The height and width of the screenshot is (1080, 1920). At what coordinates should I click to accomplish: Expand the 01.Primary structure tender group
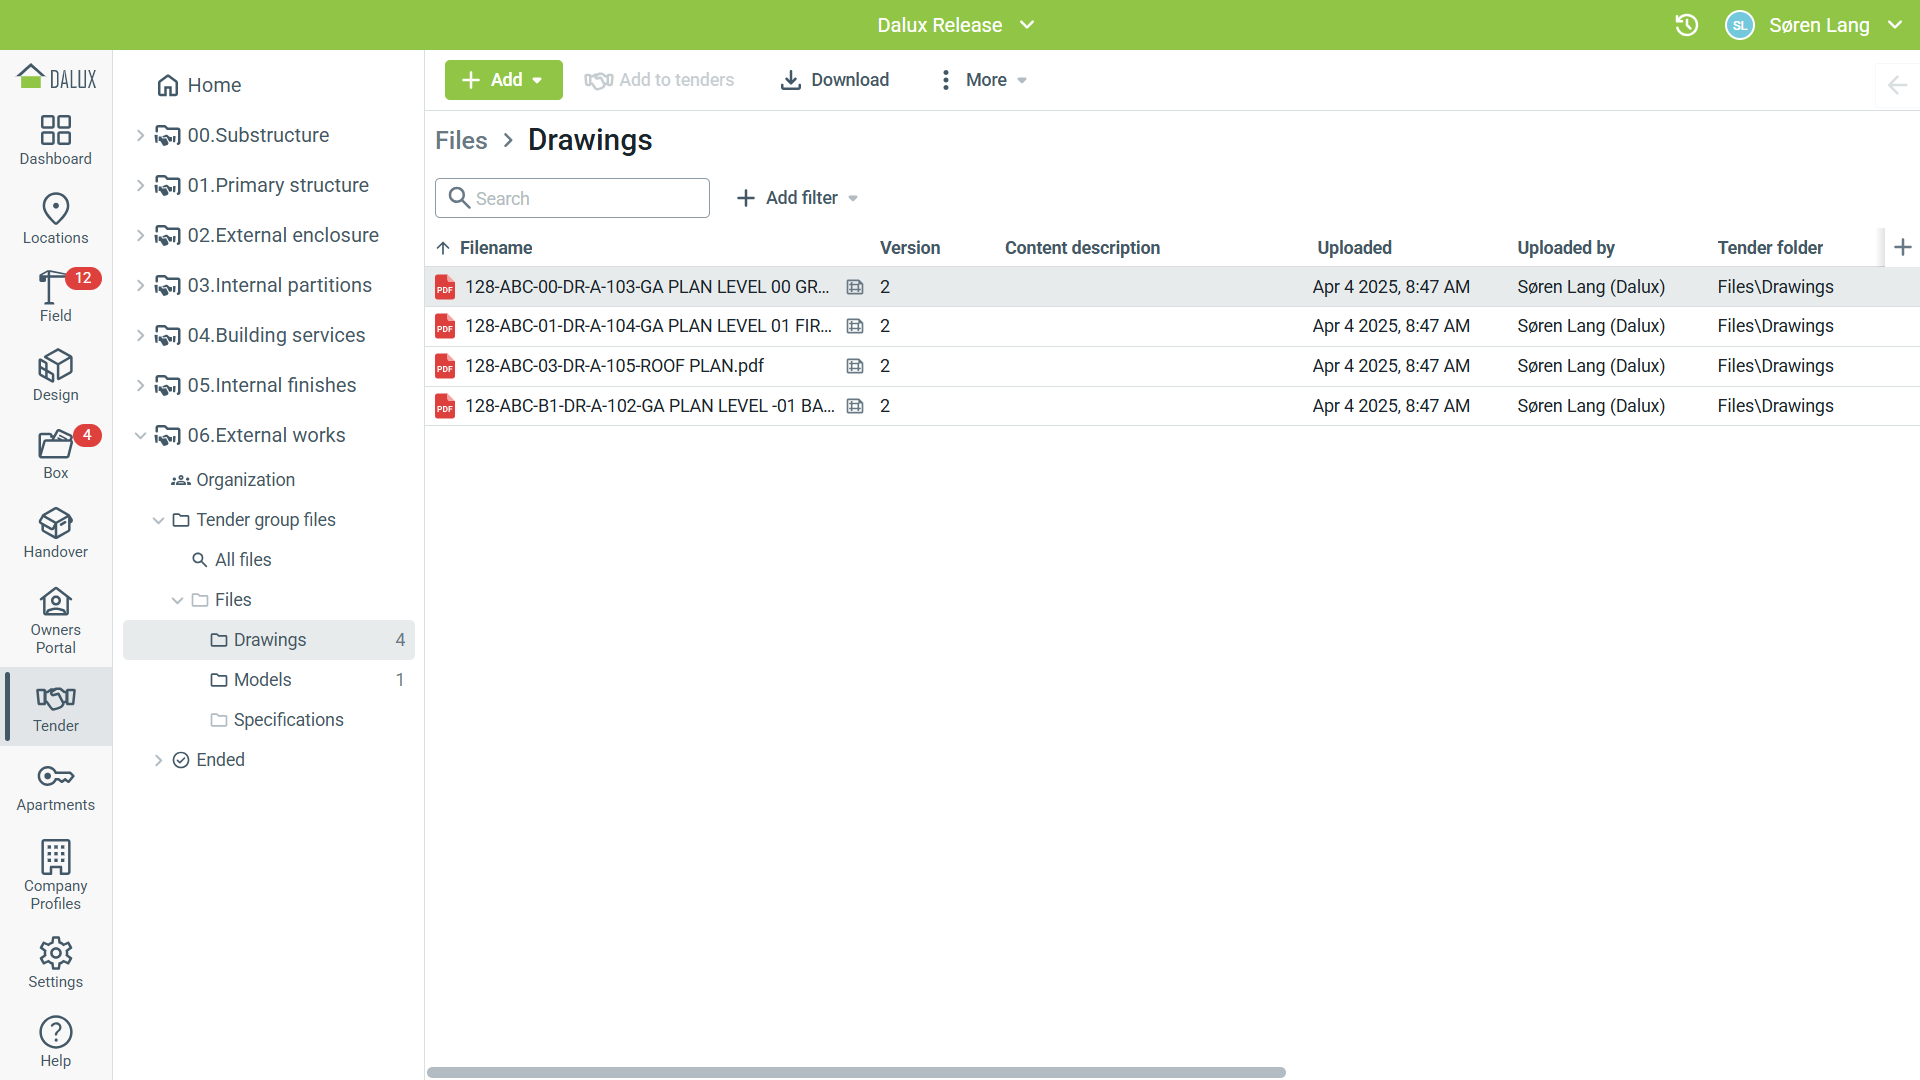[x=140, y=185]
